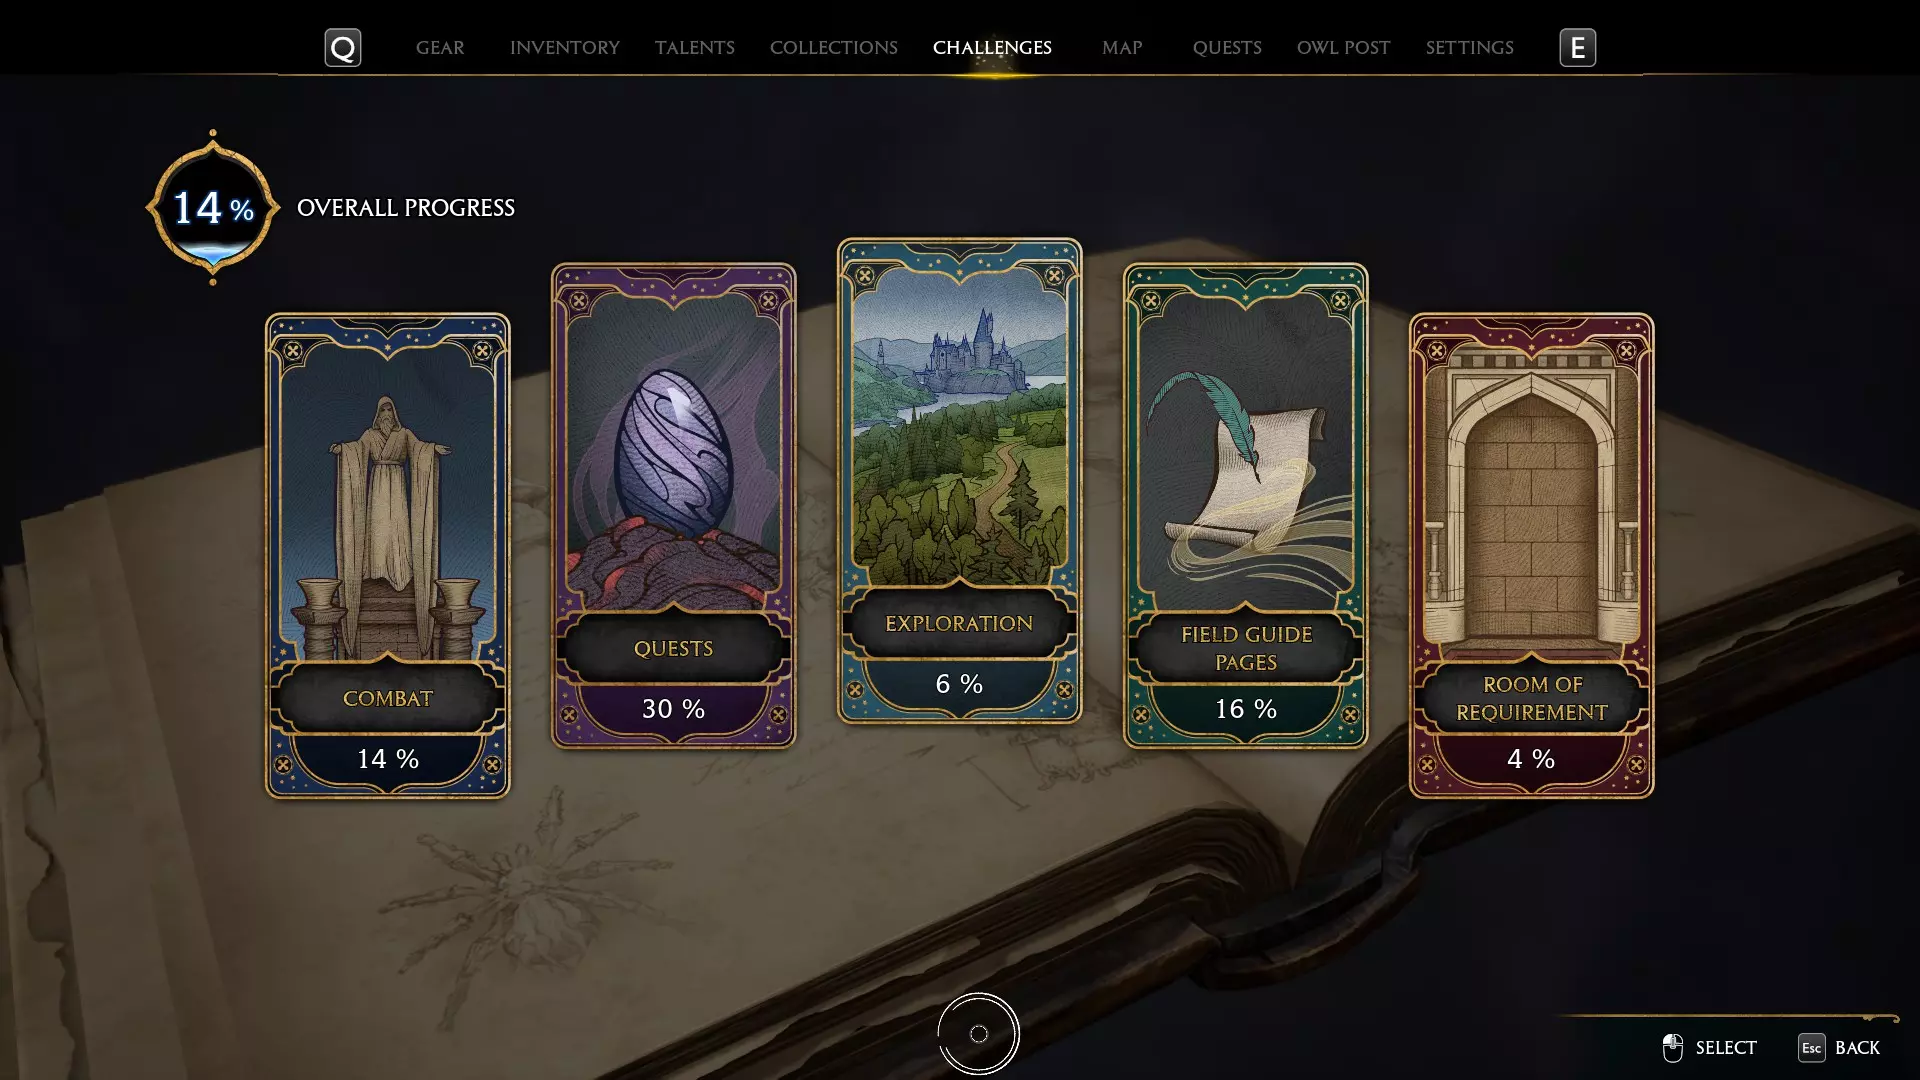This screenshot has width=1920, height=1080.
Task: Switch to the Gear tab
Action: [440, 48]
